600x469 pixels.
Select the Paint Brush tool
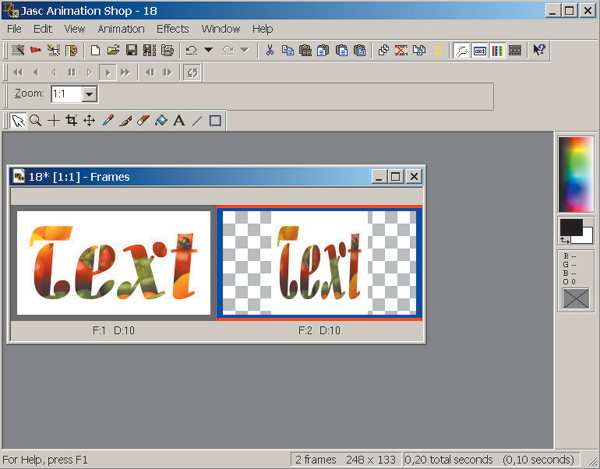click(x=126, y=121)
